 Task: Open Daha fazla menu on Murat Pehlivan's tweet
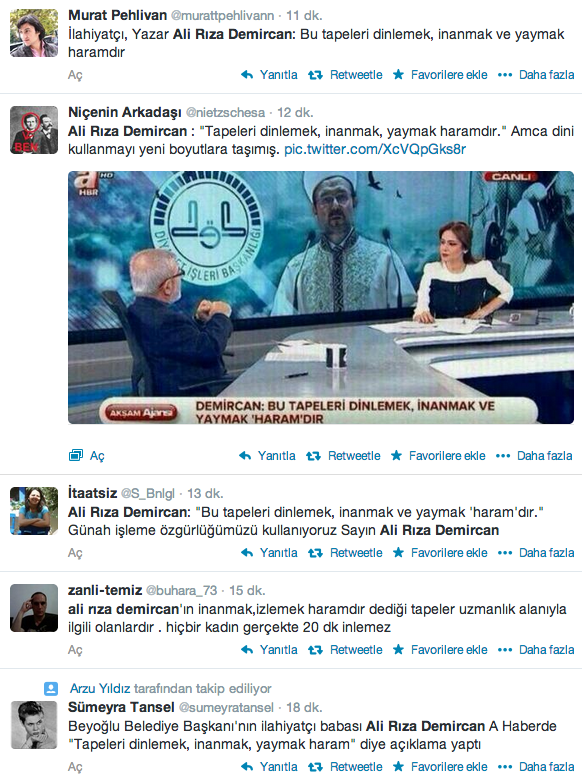(547, 75)
